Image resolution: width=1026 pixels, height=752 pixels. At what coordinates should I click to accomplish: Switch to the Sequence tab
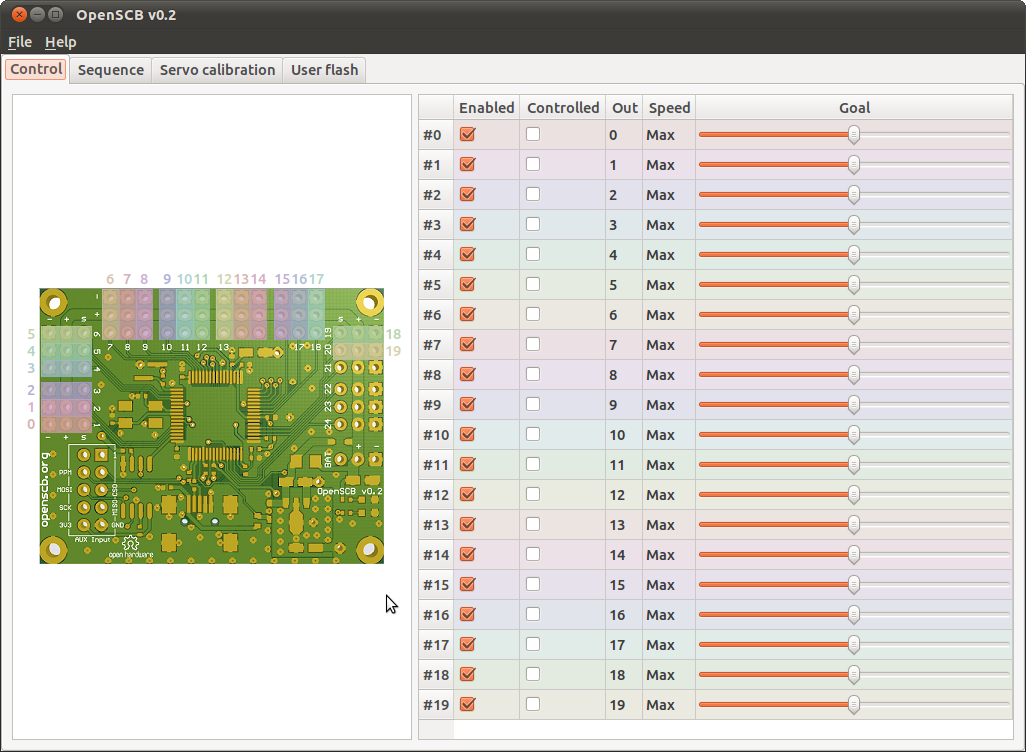[111, 70]
